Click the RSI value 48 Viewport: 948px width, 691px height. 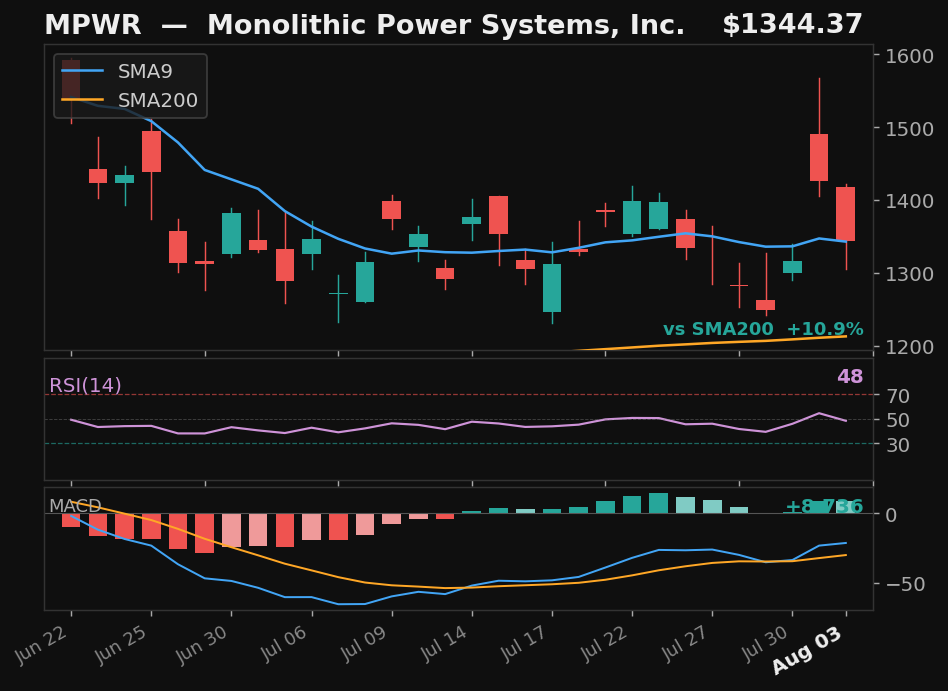pos(850,376)
